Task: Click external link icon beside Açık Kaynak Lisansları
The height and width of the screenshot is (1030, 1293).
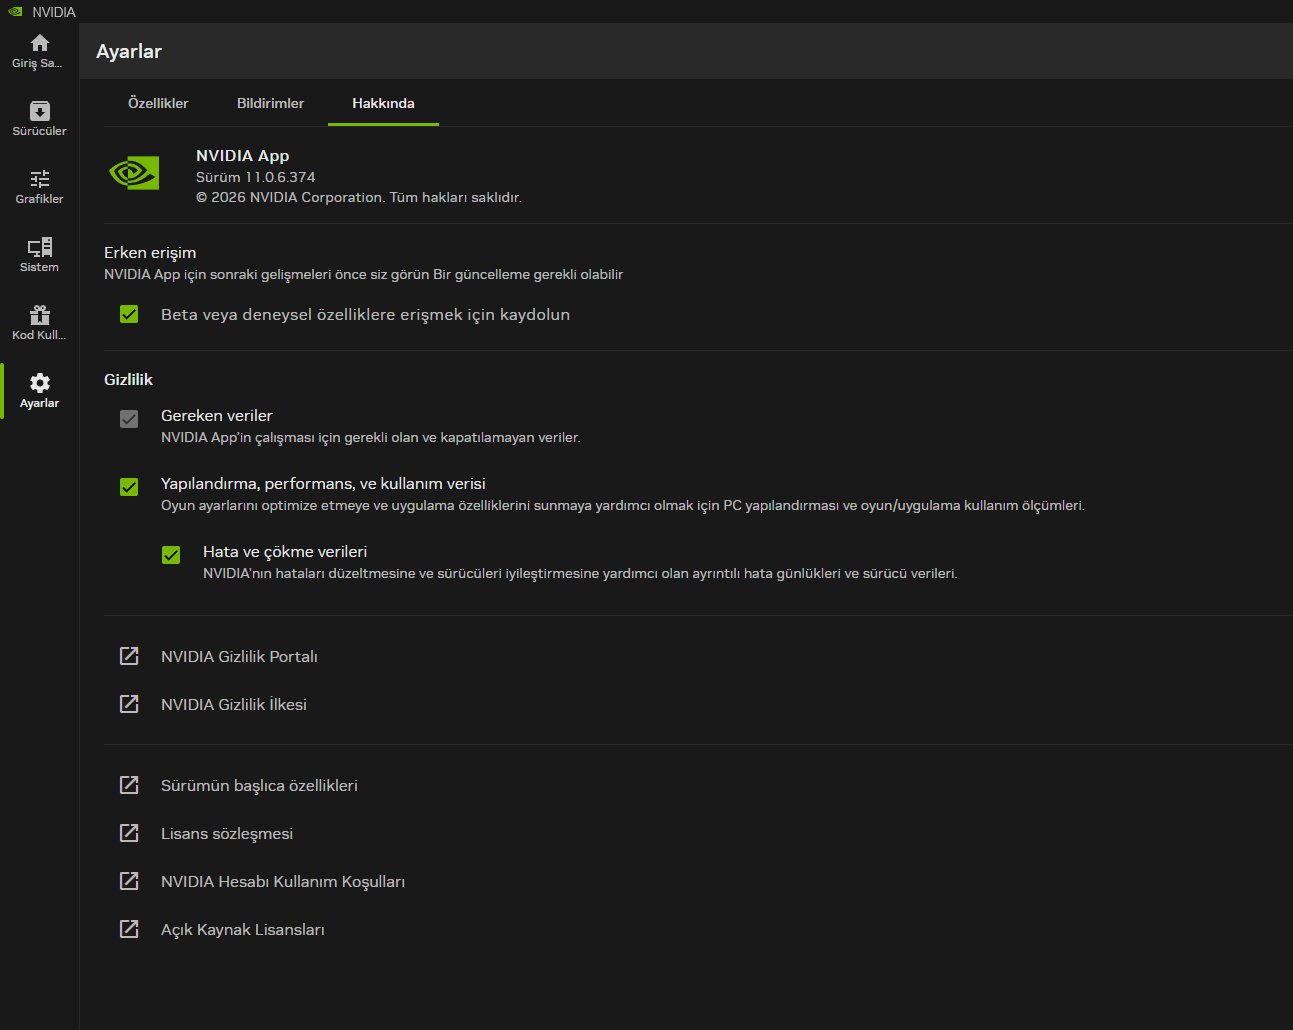Action: click(x=129, y=929)
